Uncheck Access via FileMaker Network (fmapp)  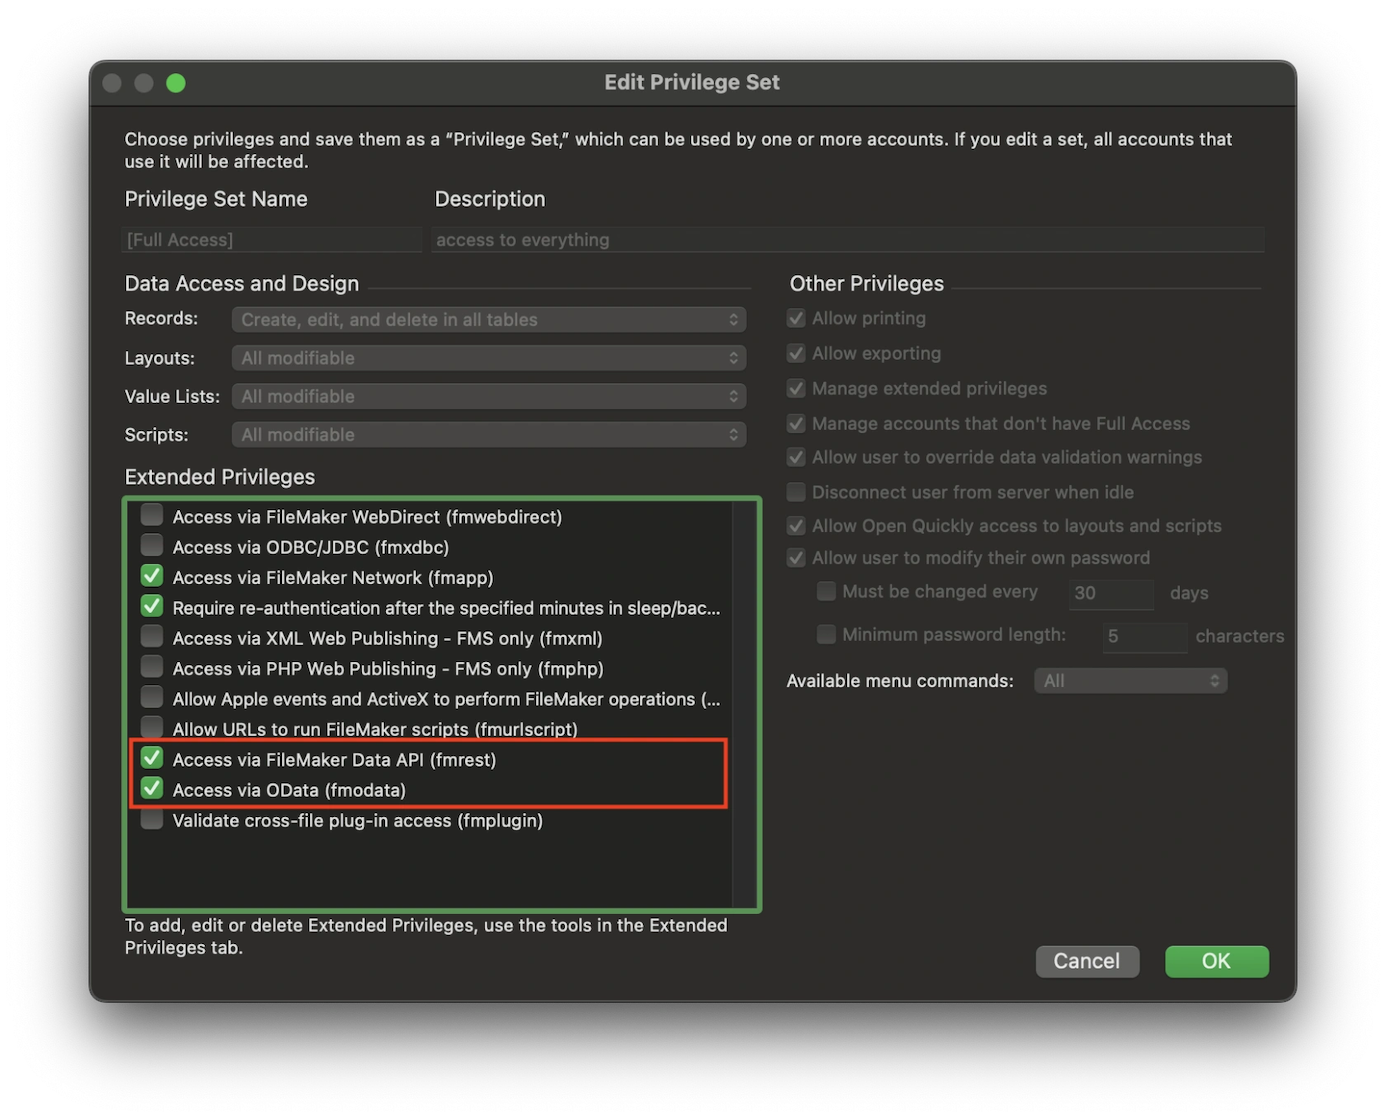(152, 576)
